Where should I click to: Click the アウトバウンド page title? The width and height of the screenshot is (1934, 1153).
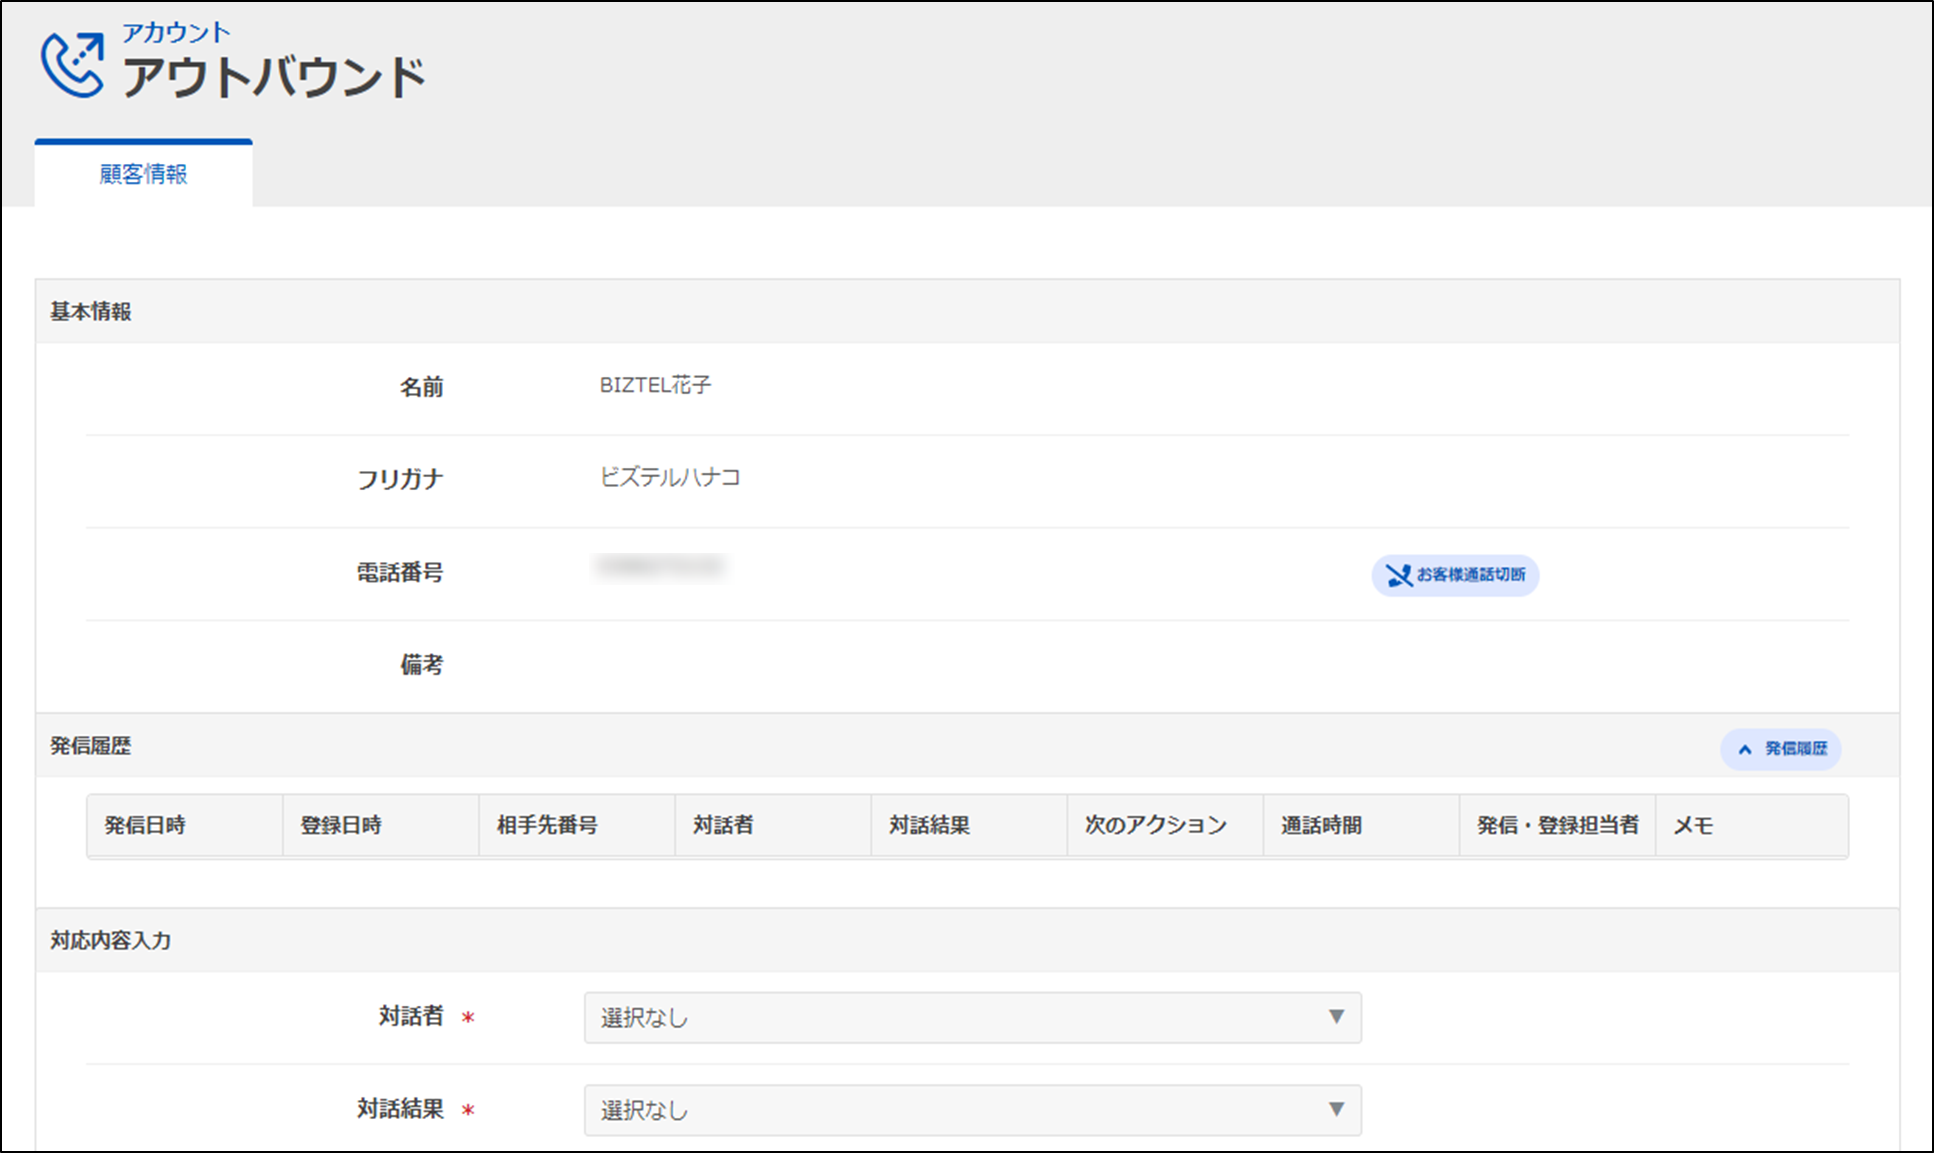tap(273, 78)
